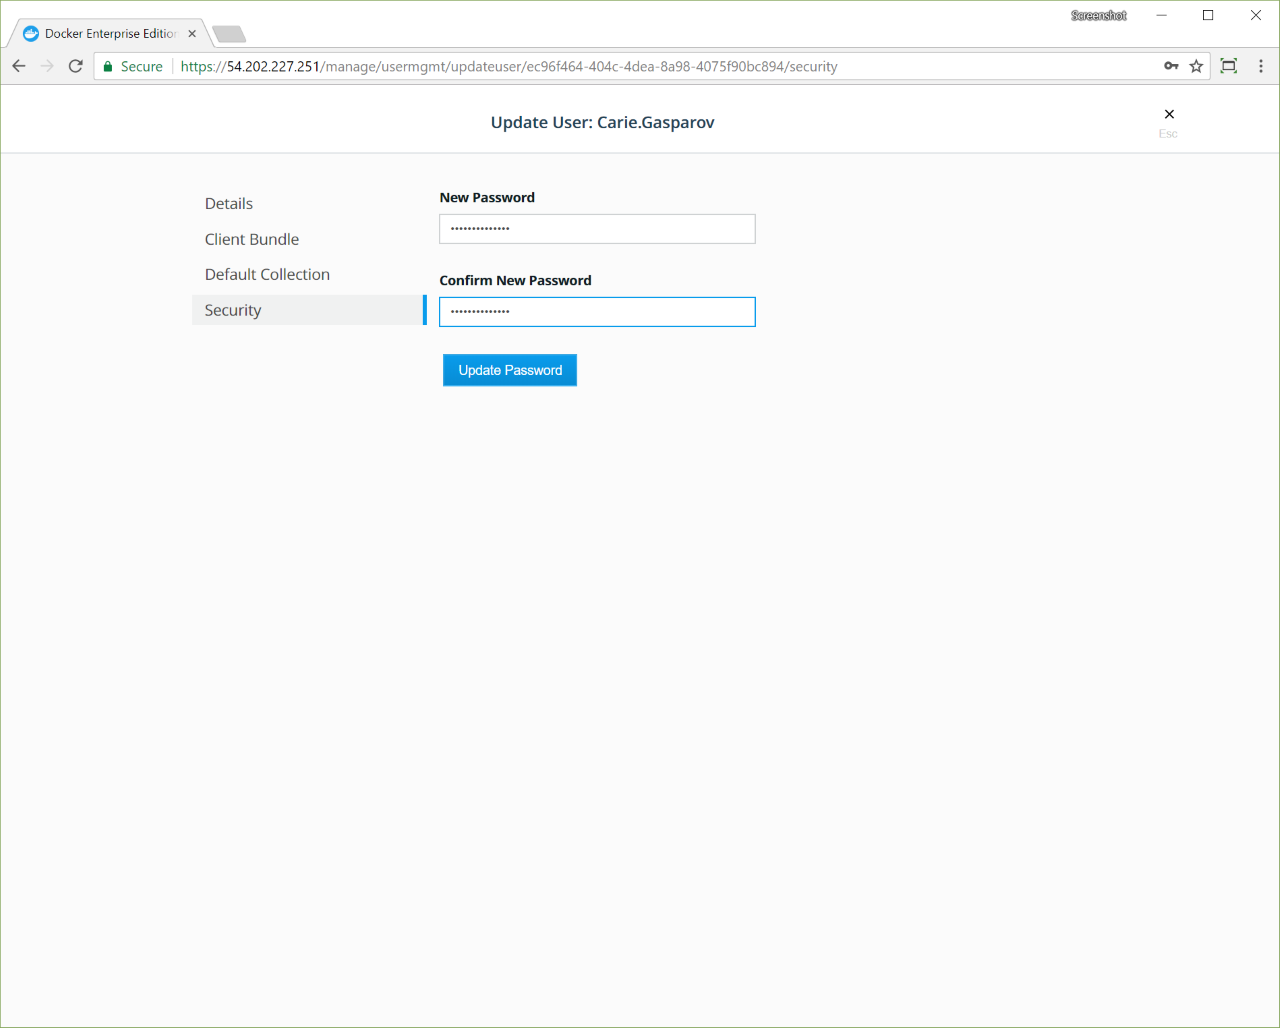Close the Update User dialog
Image resolution: width=1280 pixels, height=1028 pixels.
(1169, 114)
